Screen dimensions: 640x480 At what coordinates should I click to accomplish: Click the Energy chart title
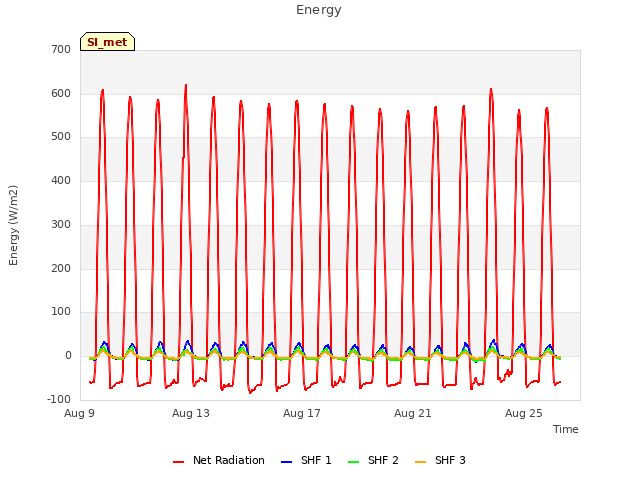(x=319, y=10)
